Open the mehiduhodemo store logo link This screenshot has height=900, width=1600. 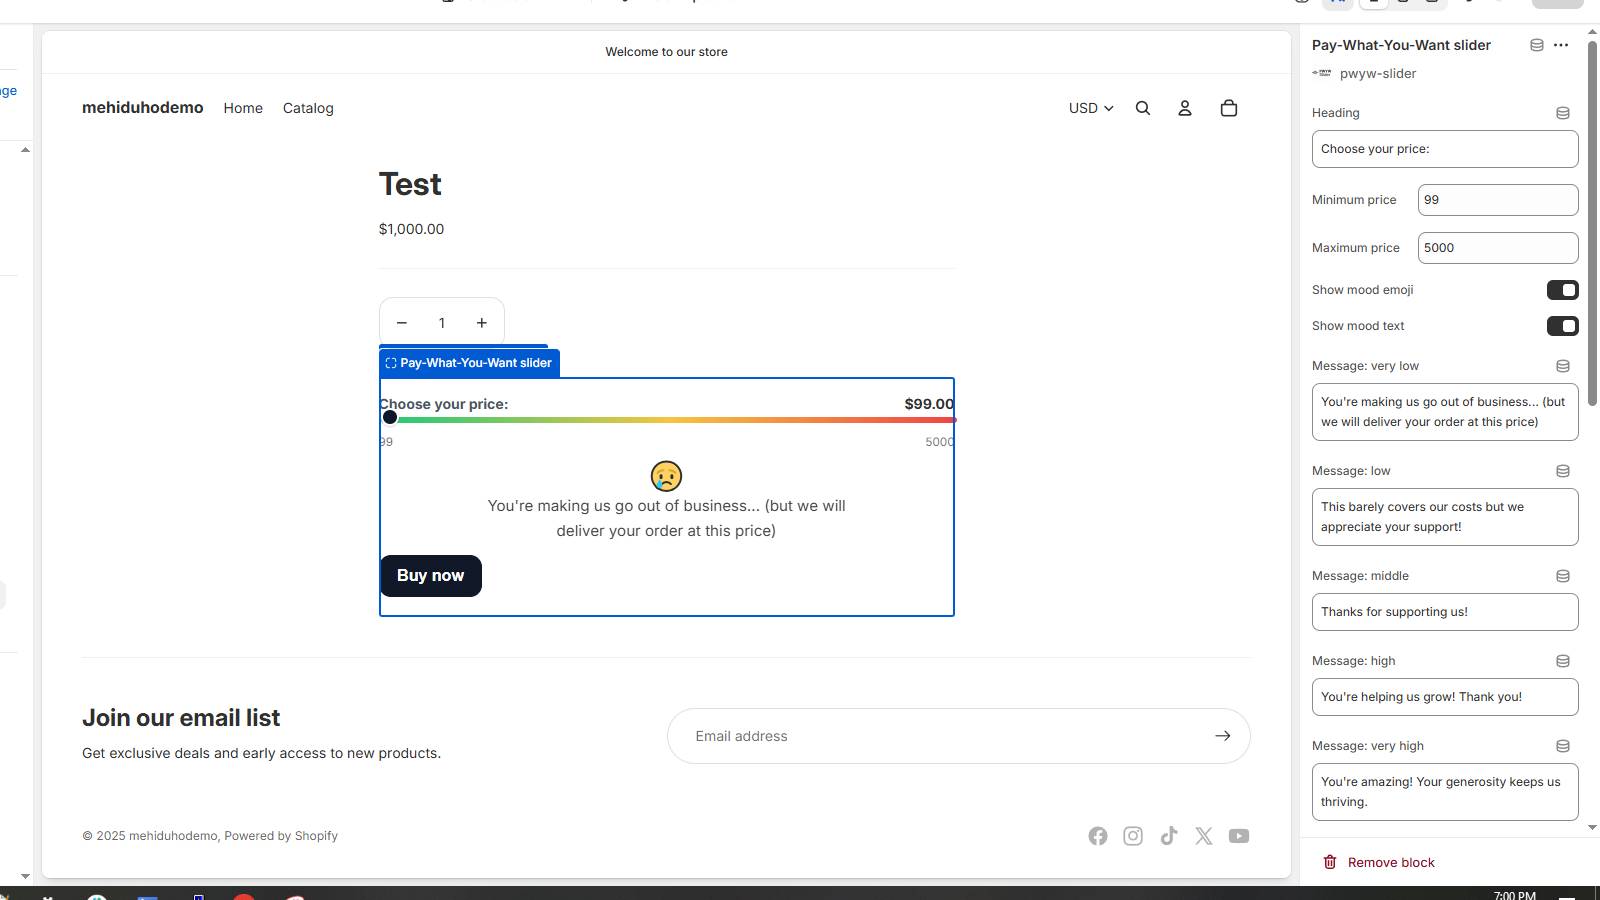143,108
